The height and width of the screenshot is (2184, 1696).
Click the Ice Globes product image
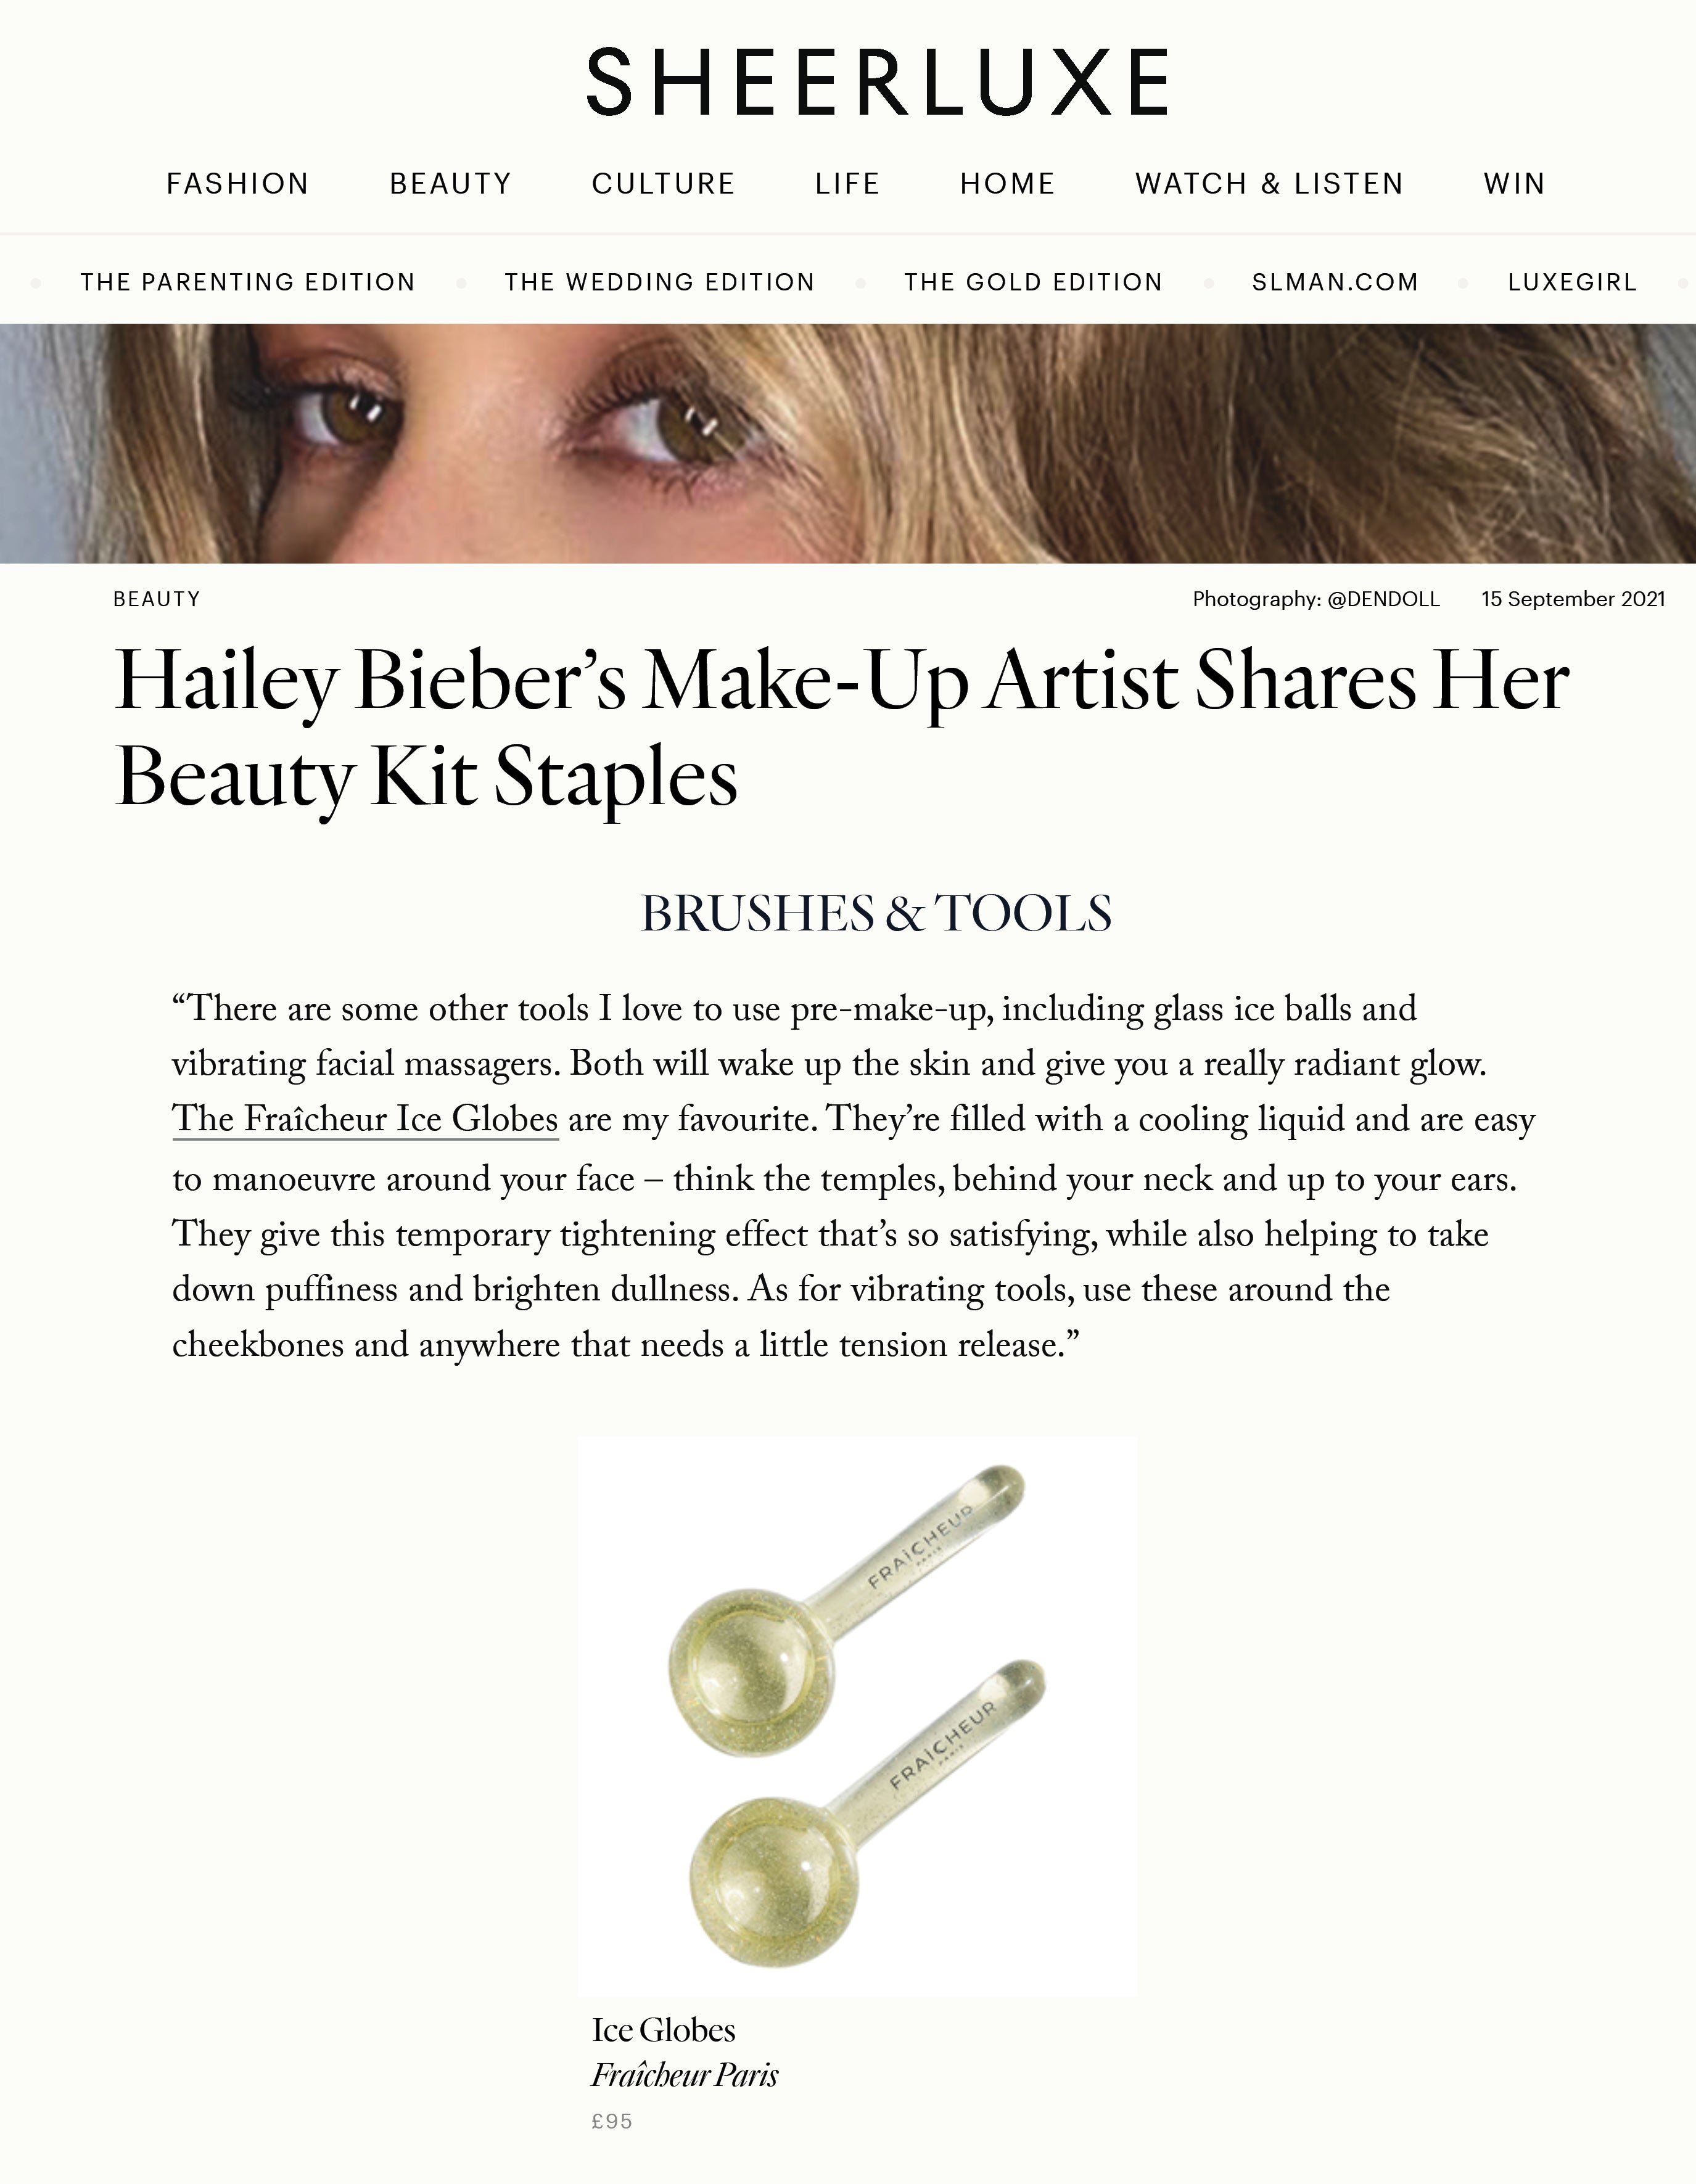coord(857,1716)
